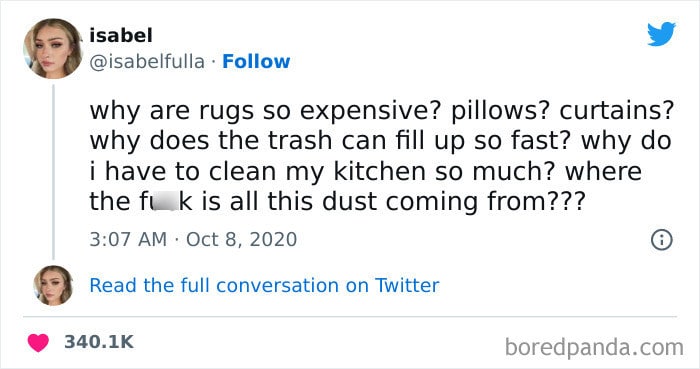The image size is (700, 369).
Task: Click the display name isabel
Action: pos(121,35)
